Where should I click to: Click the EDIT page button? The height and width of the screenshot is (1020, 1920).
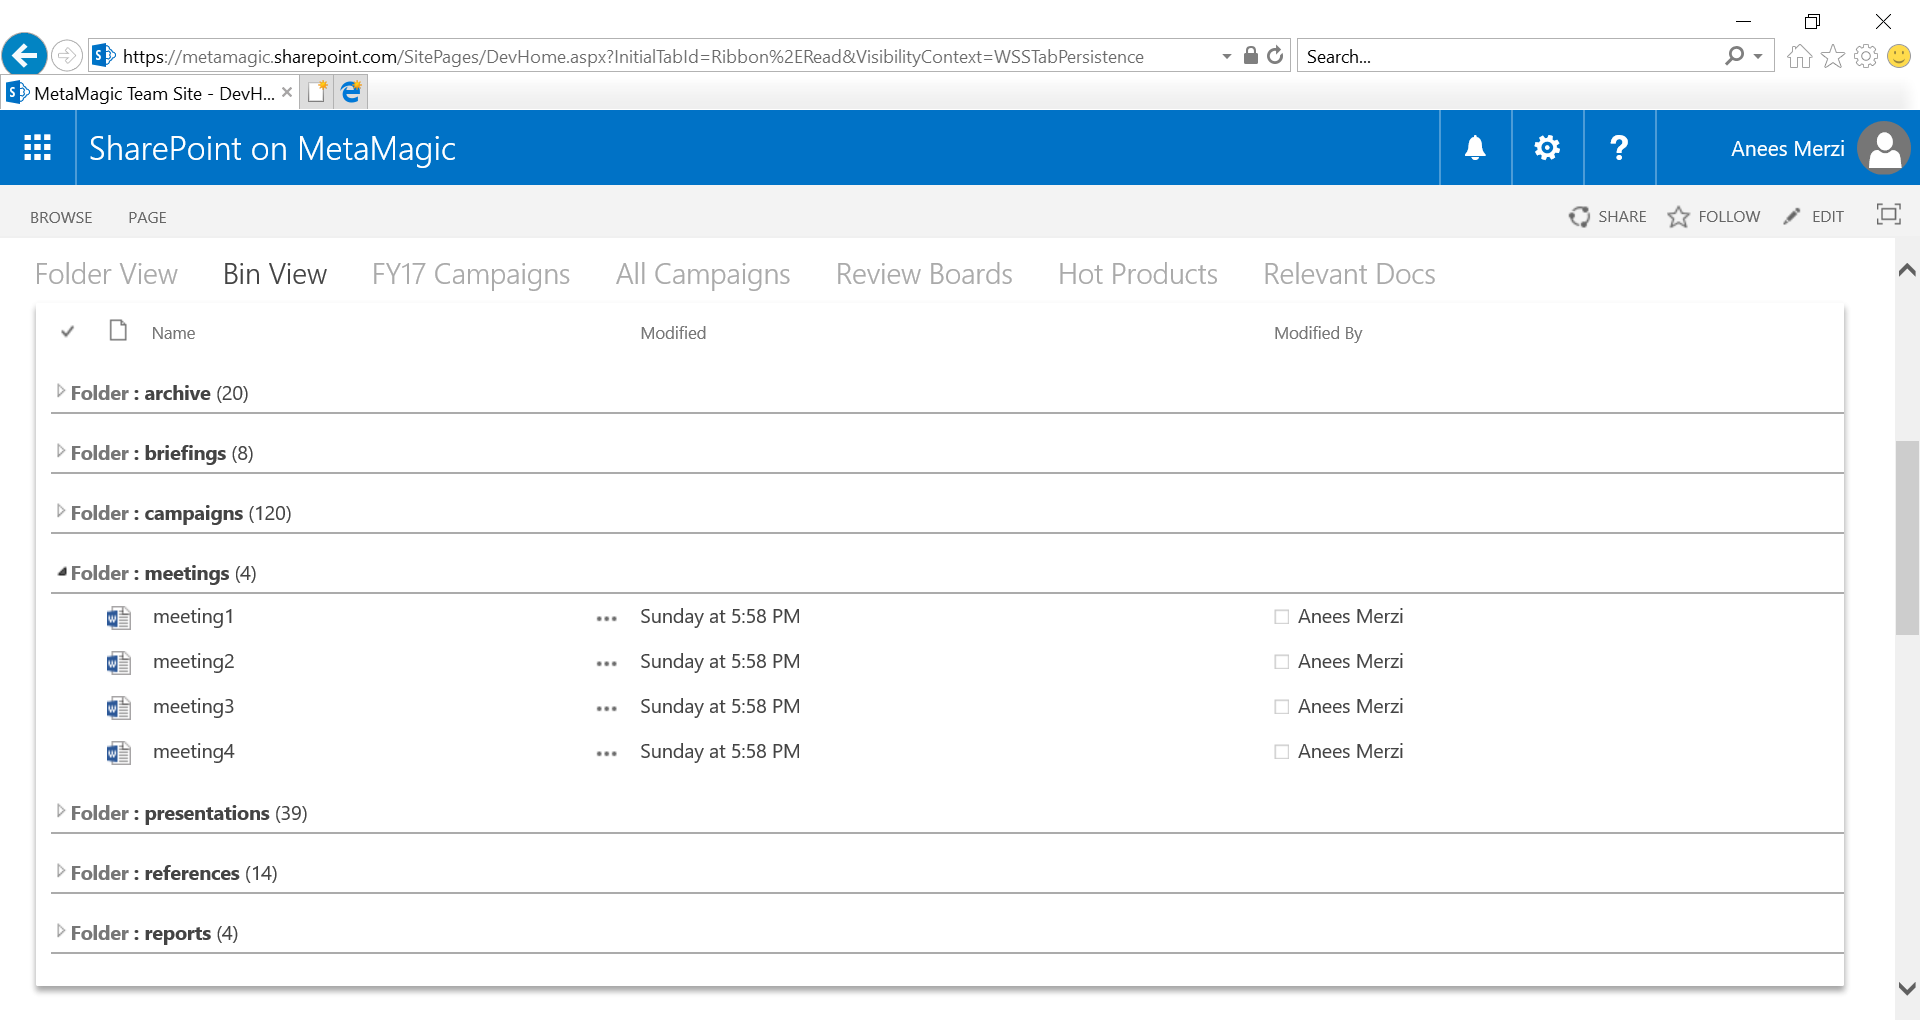pyautogui.click(x=1813, y=216)
